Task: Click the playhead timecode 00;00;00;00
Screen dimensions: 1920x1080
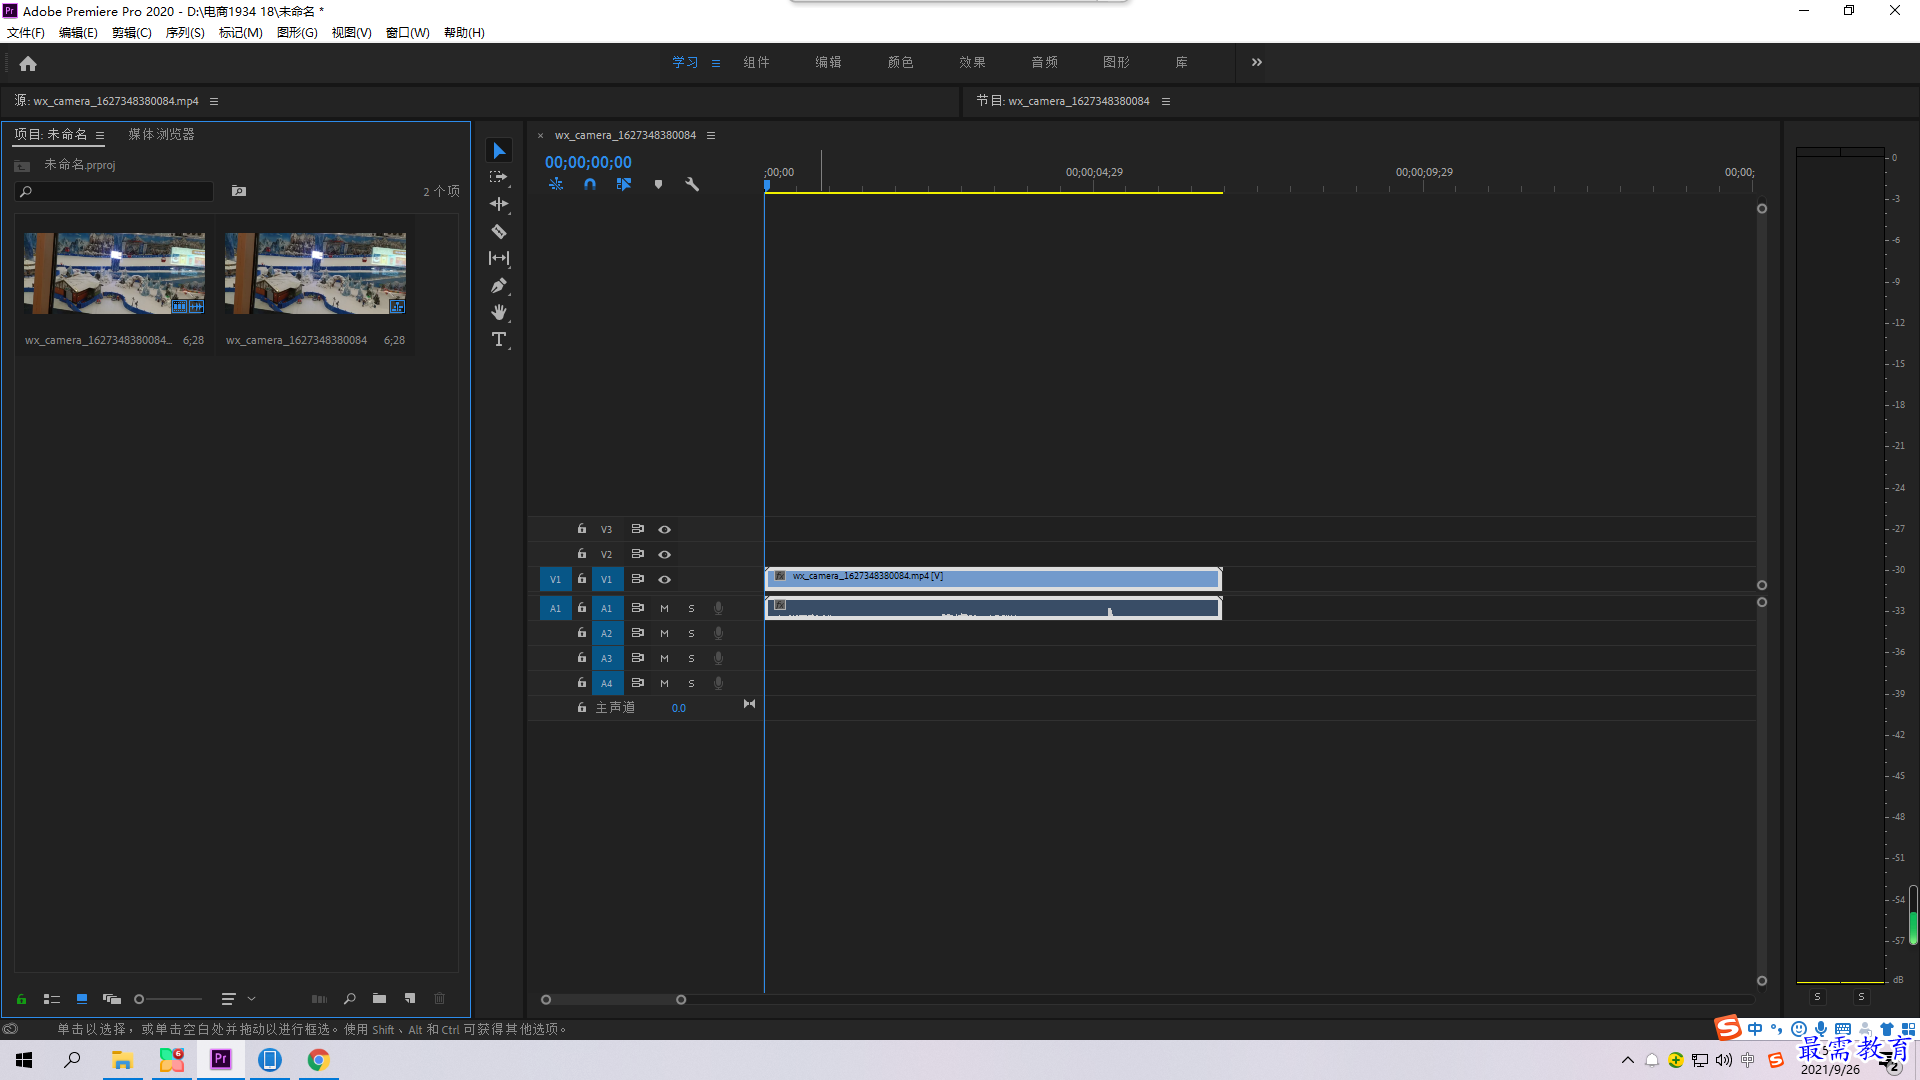Action: [x=588, y=162]
